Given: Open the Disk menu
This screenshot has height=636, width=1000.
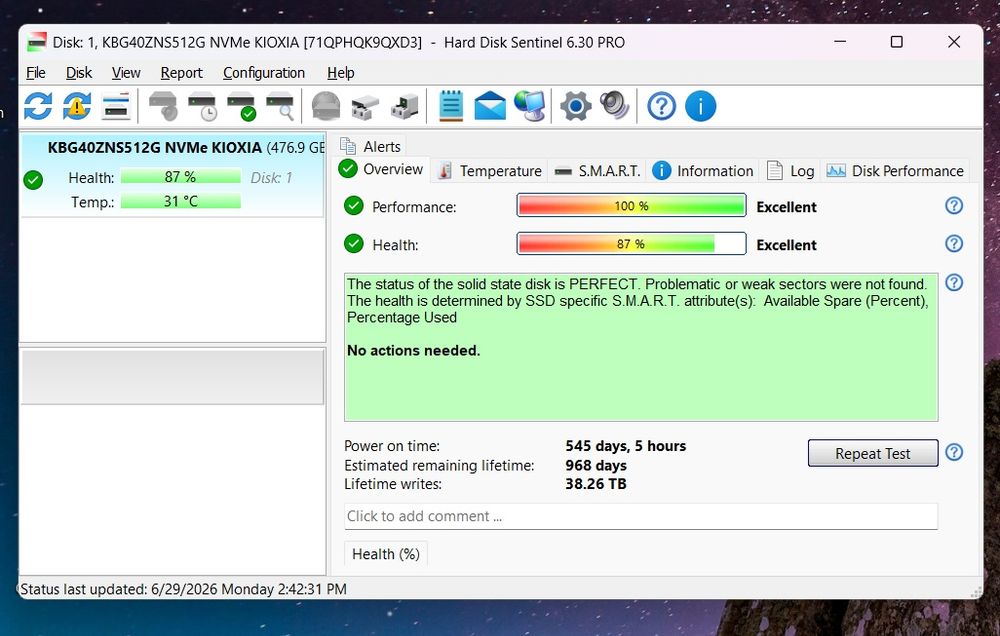Looking at the screenshot, I should tap(79, 73).
